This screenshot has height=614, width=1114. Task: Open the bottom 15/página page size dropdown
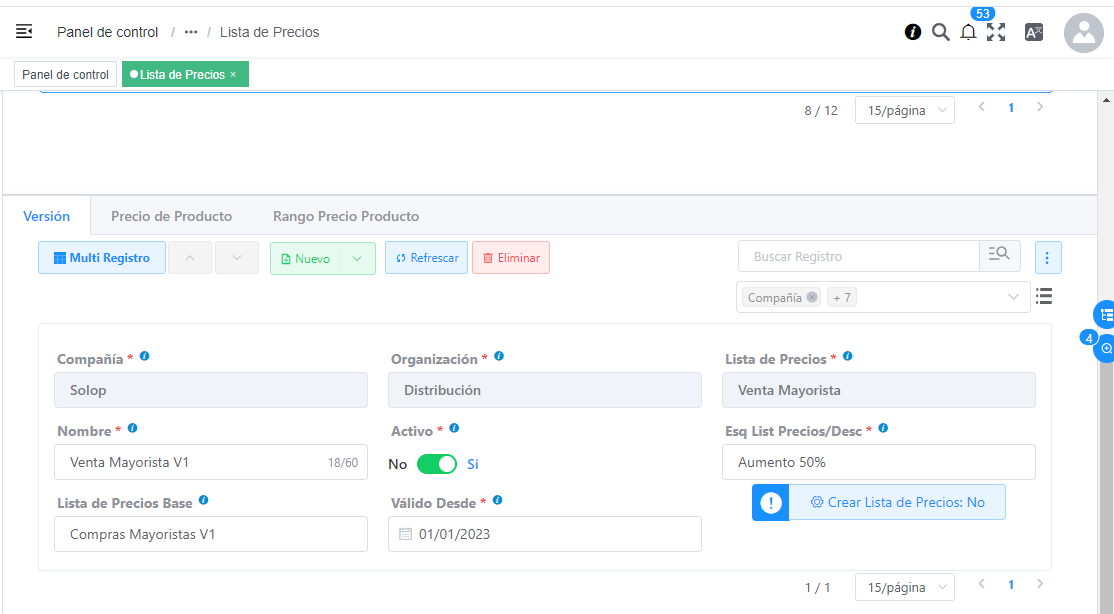pyautogui.click(x=904, y=587)
